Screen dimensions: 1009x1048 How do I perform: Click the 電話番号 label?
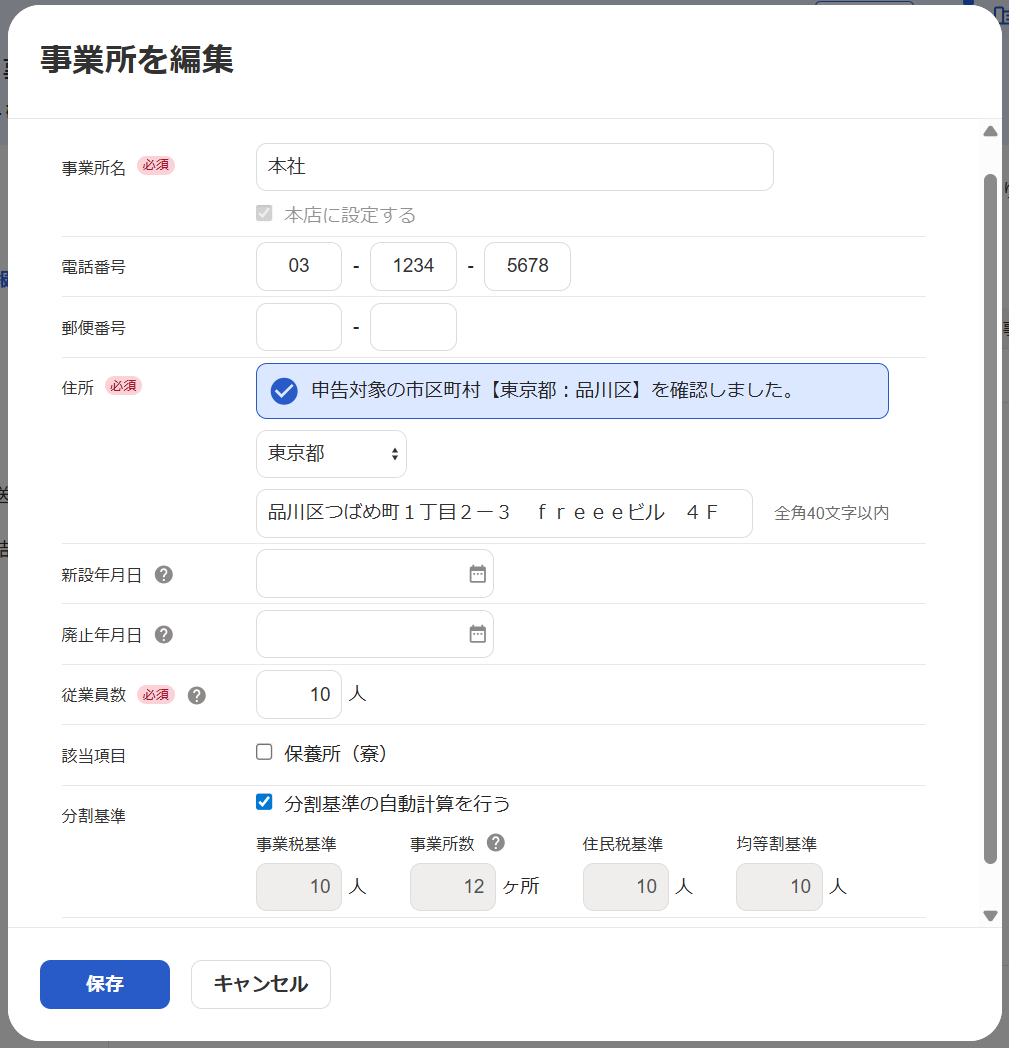click(94, 267)
